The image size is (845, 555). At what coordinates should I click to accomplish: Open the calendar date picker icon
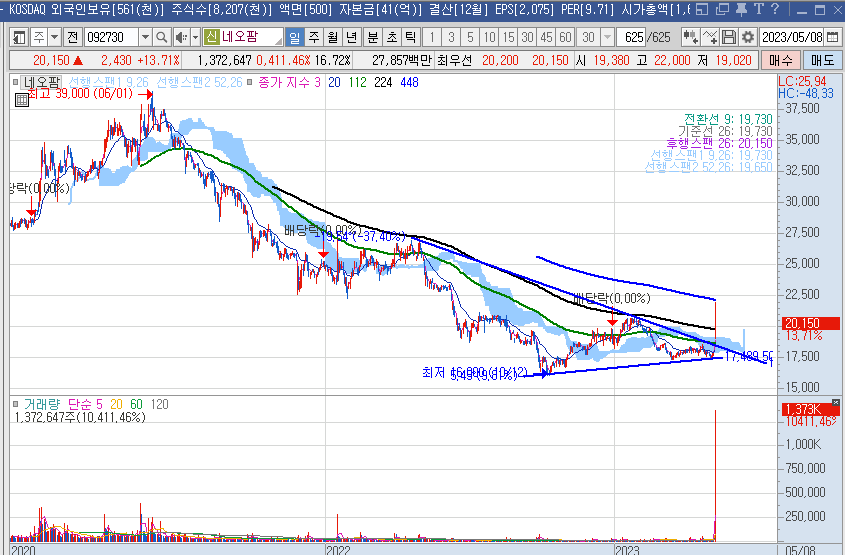click(x=832, y=37)
